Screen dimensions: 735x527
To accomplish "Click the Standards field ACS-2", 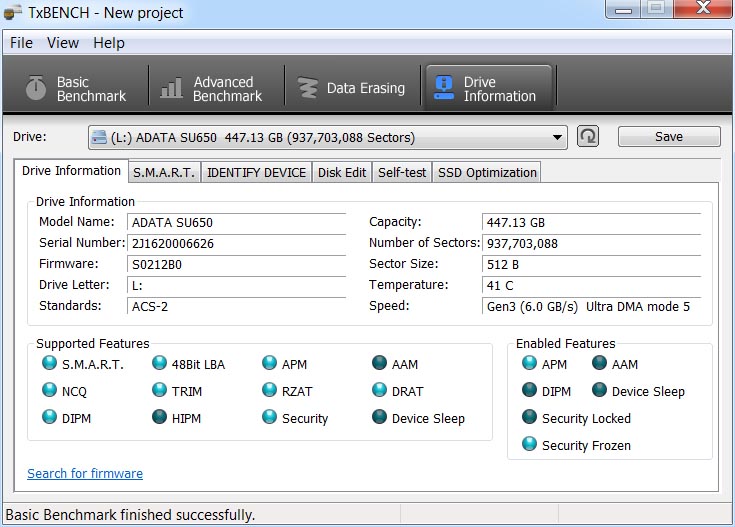I will coord(237,306).
